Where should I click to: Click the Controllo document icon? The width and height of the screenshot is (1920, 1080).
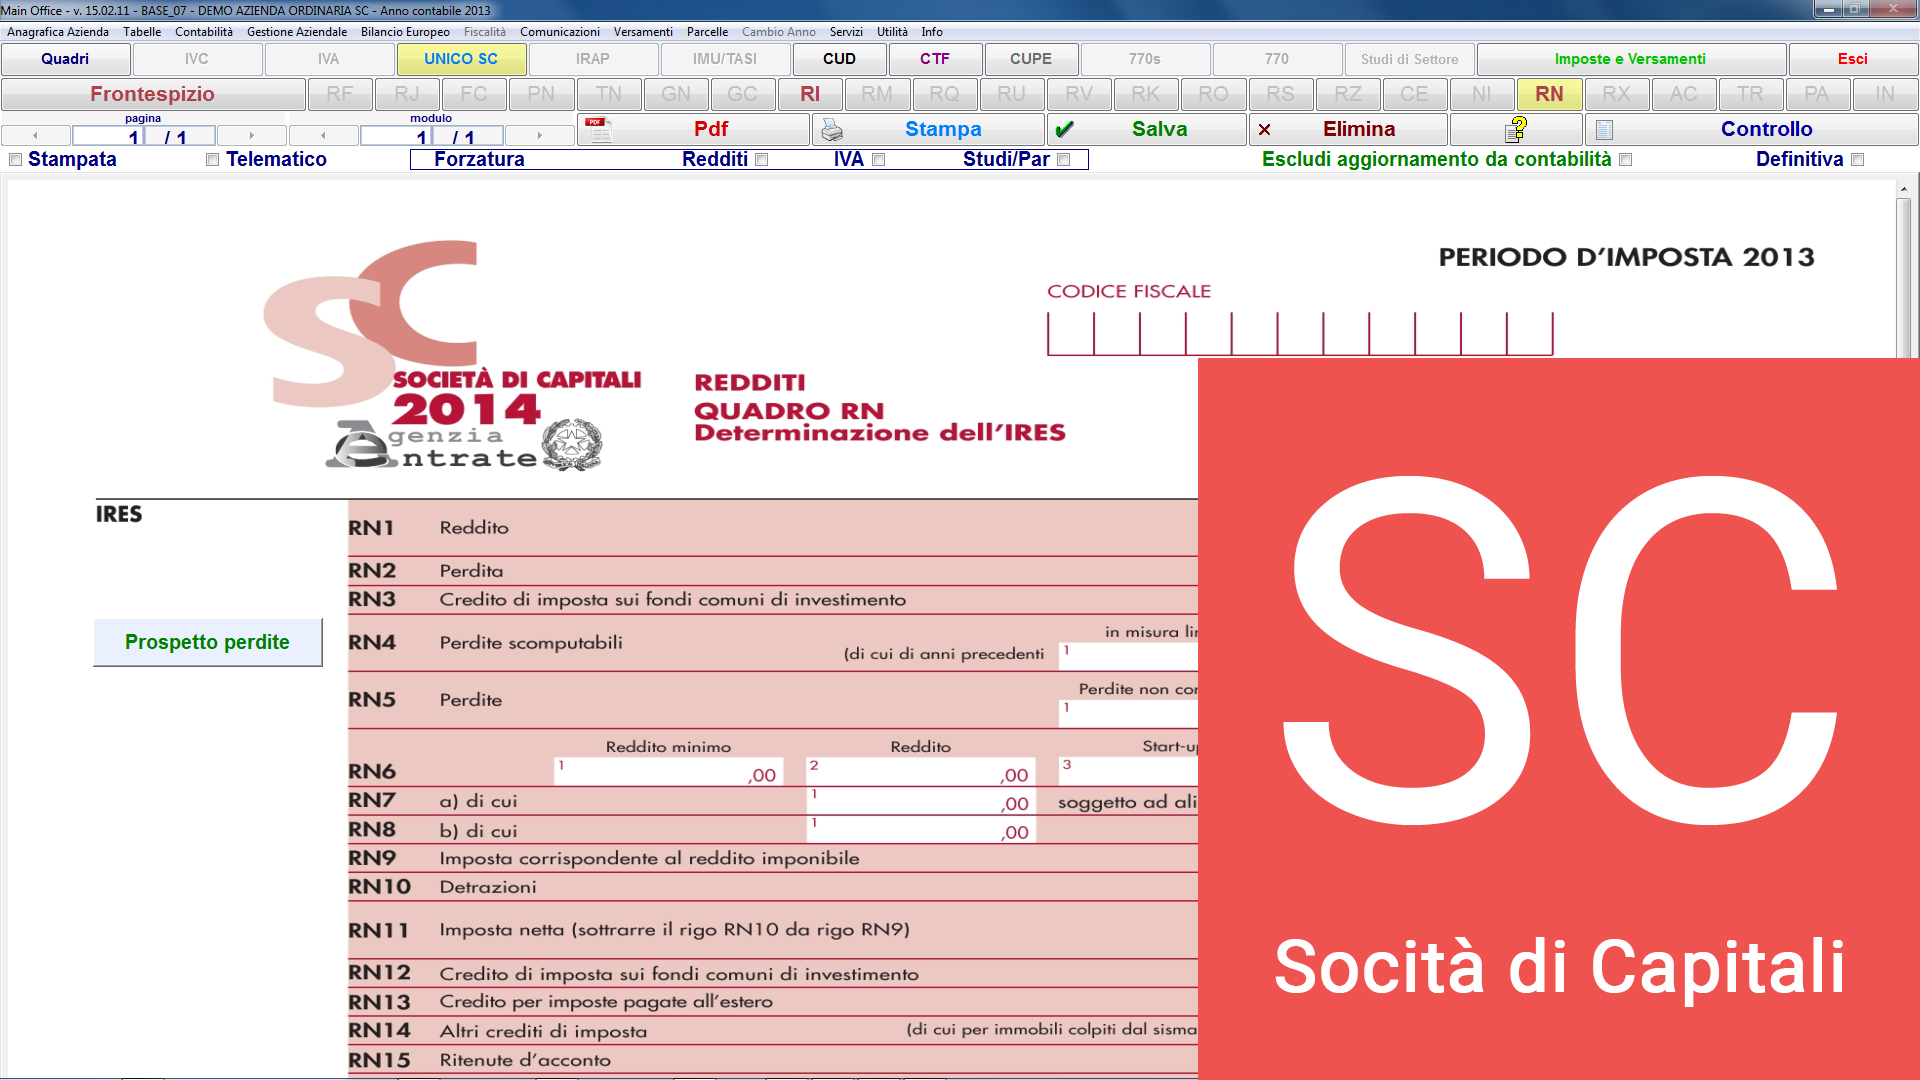(1604, 130)
